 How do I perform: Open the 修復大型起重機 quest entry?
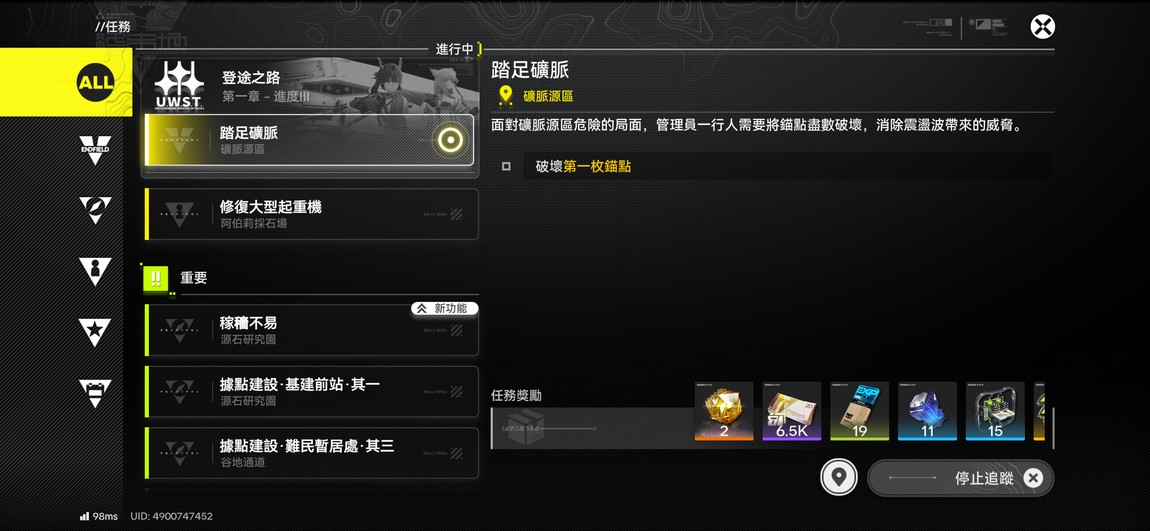pyautogui.click(x=312, y=214)
